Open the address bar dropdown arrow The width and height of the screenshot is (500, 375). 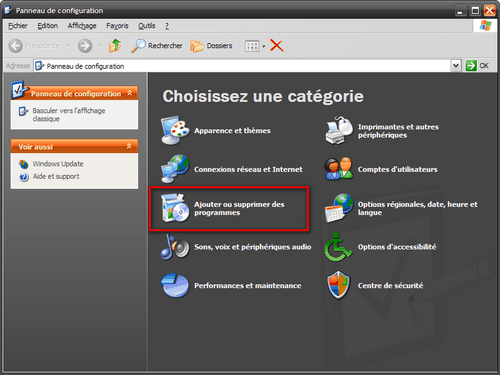(456, 66)
